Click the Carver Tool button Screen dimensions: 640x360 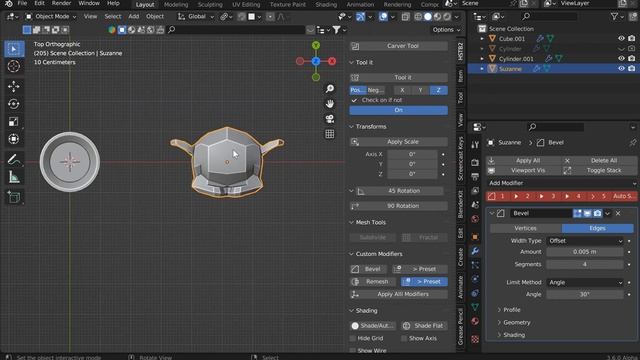coord(398,46)
